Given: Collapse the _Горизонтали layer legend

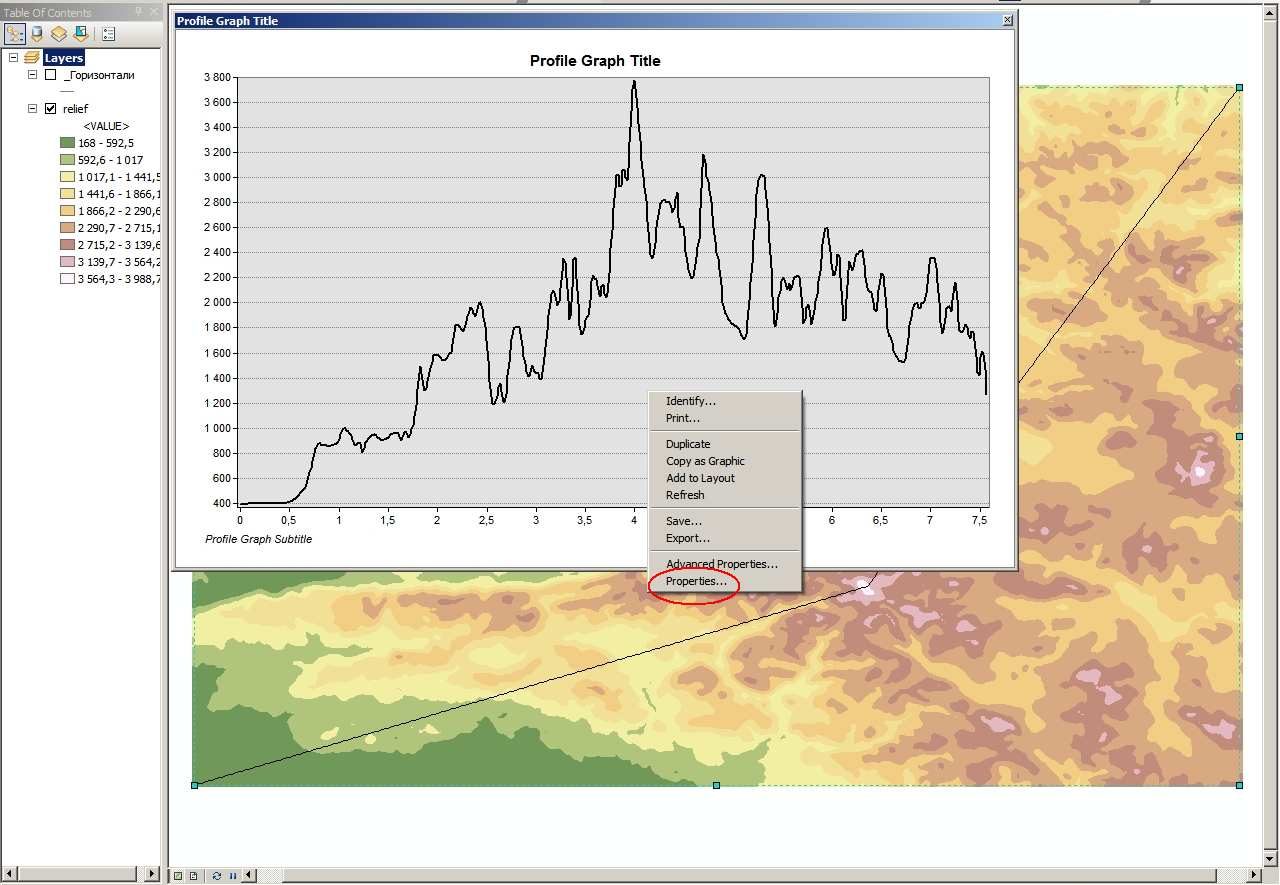Looking at the screenshot, I should tap(32, 75).
